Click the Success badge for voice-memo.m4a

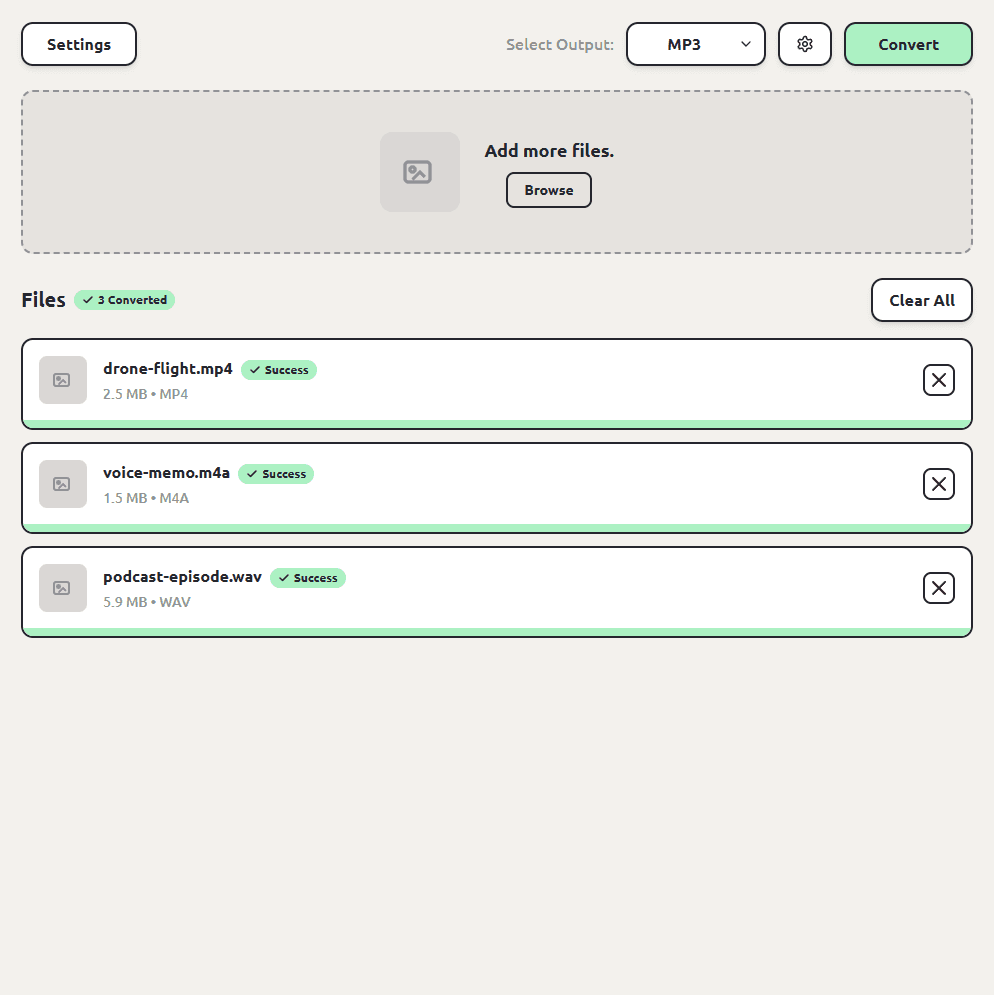276,474
